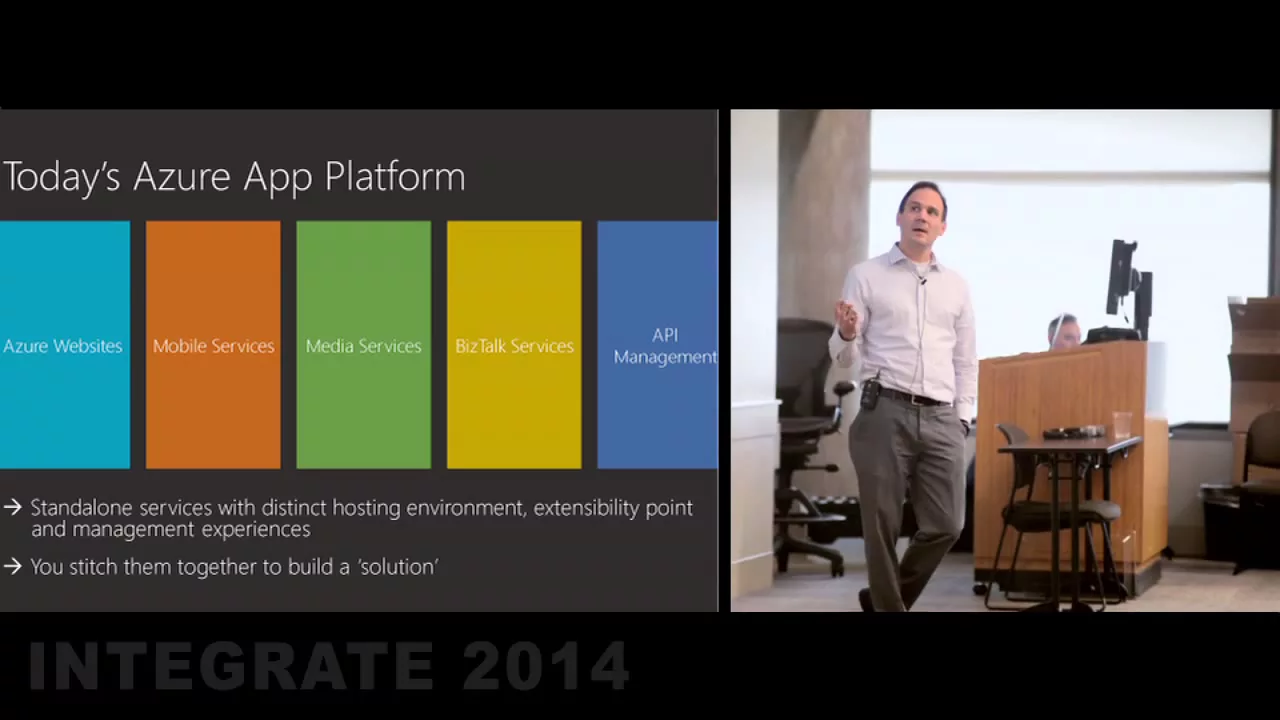Click the "Standalone services with distinct hosting" bullet
Viewport: 1280px width, 720px height.
coord(348,518)
